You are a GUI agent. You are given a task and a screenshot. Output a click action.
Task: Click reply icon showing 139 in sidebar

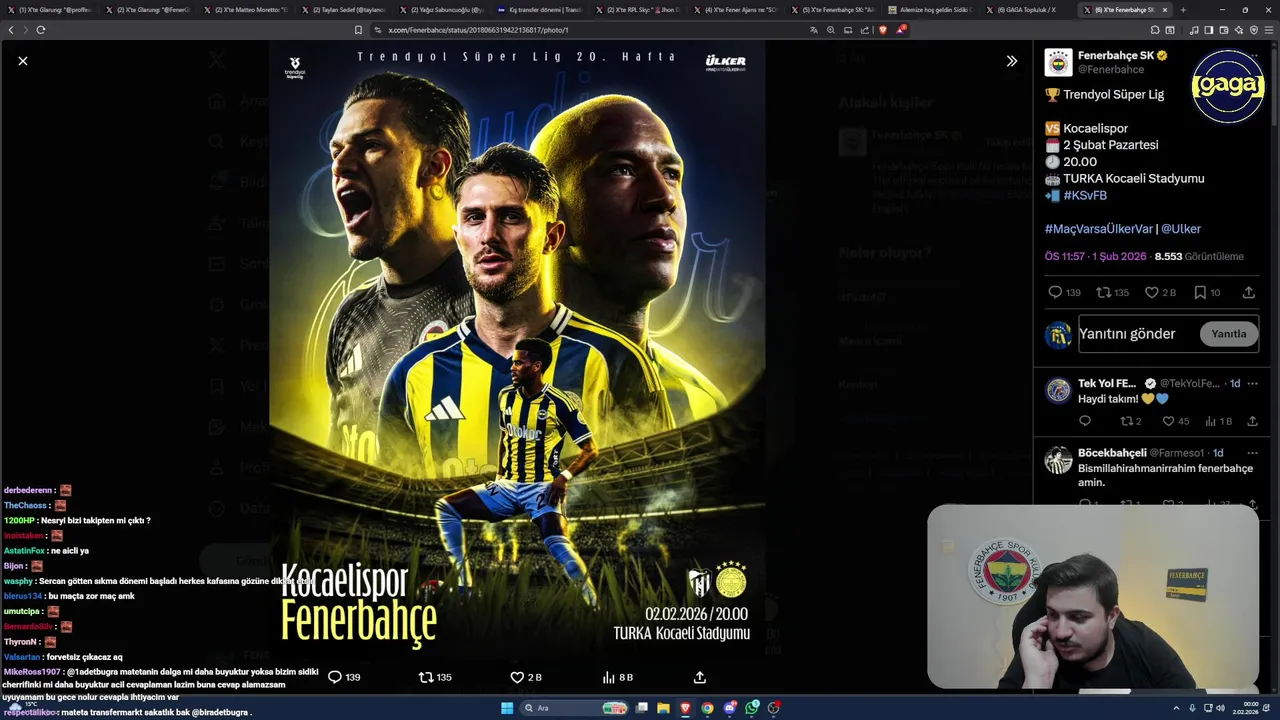click(1055, 292)
